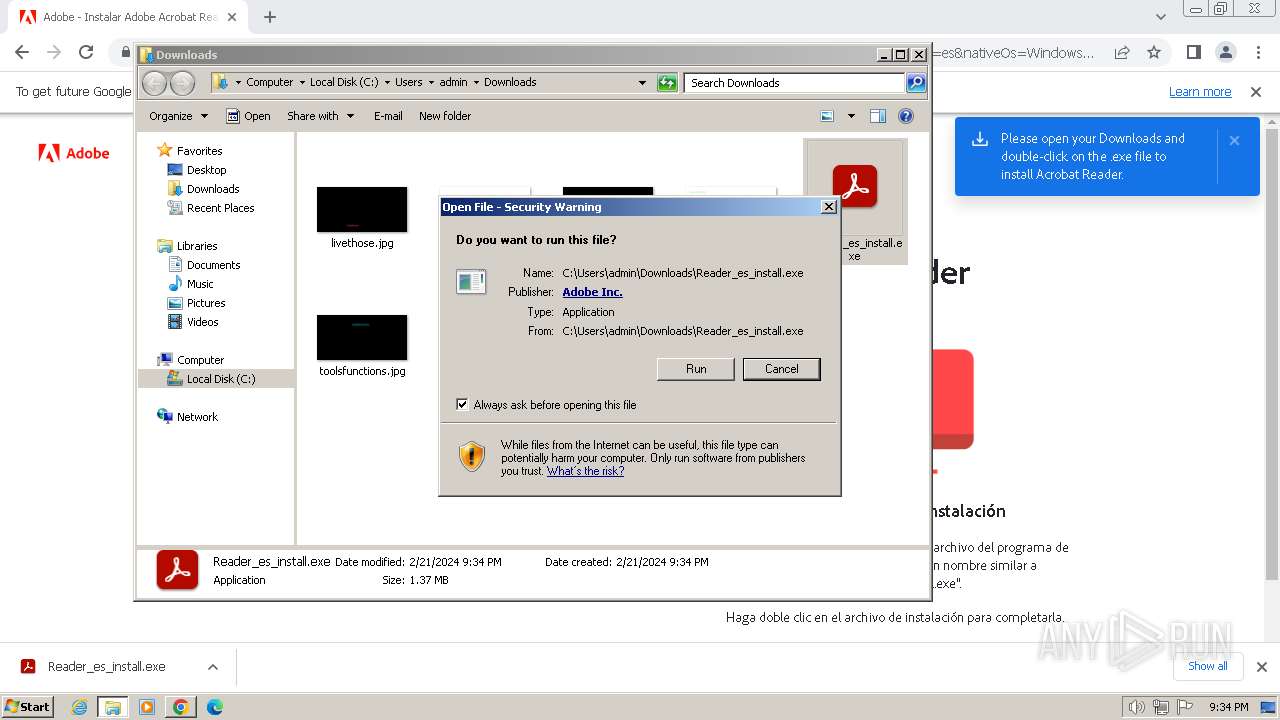
Task: Open the Chrome three-dot menu
Action: coord(1257,52)
